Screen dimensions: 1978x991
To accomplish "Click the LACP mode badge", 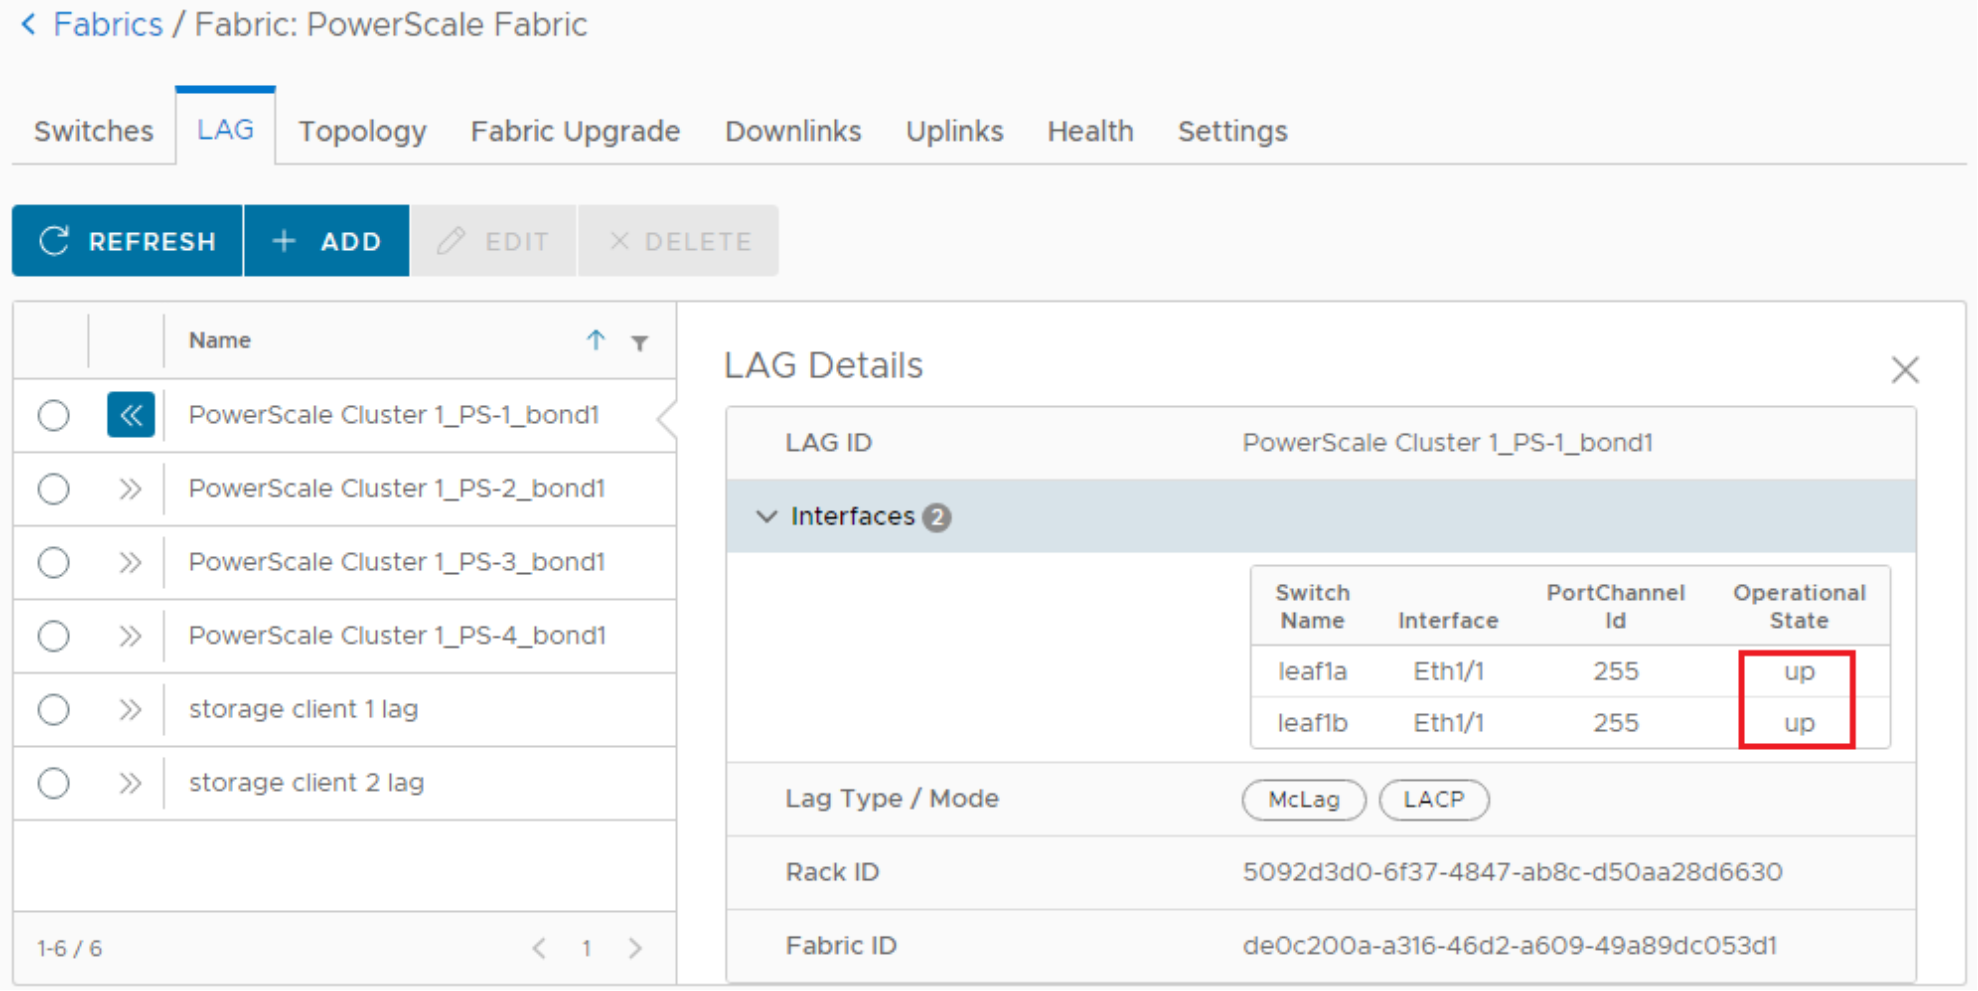I will 1433,800.
